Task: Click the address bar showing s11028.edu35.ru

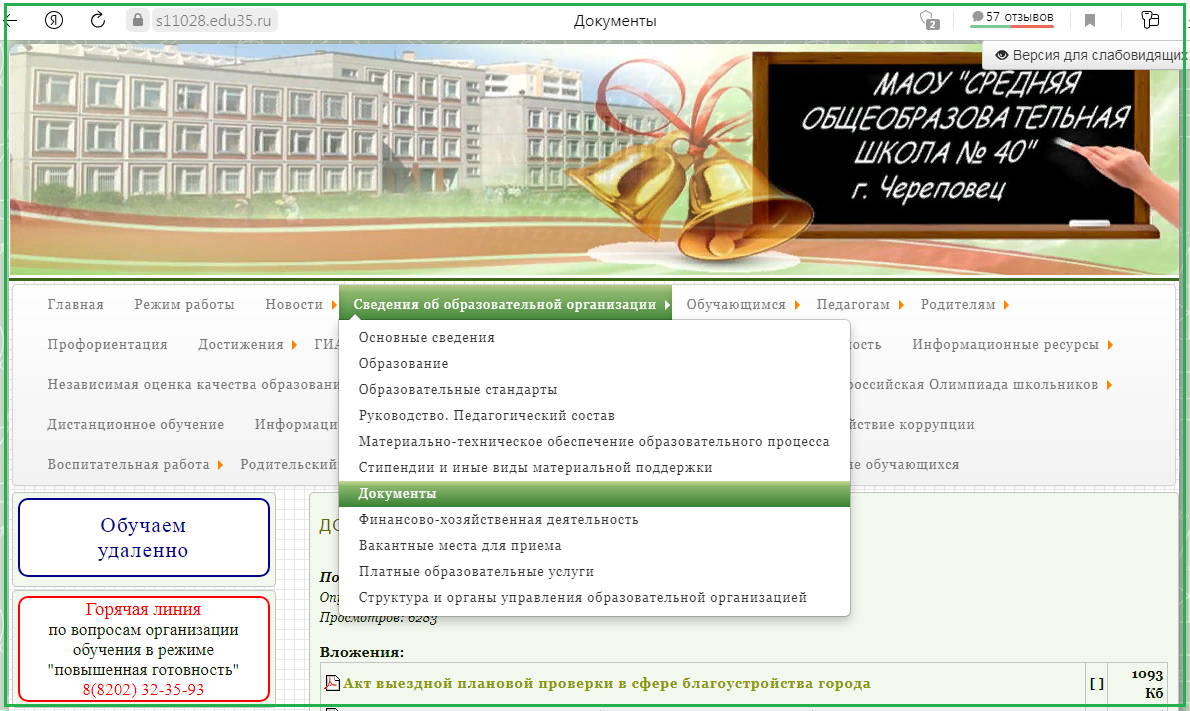Action: point(215,19)
